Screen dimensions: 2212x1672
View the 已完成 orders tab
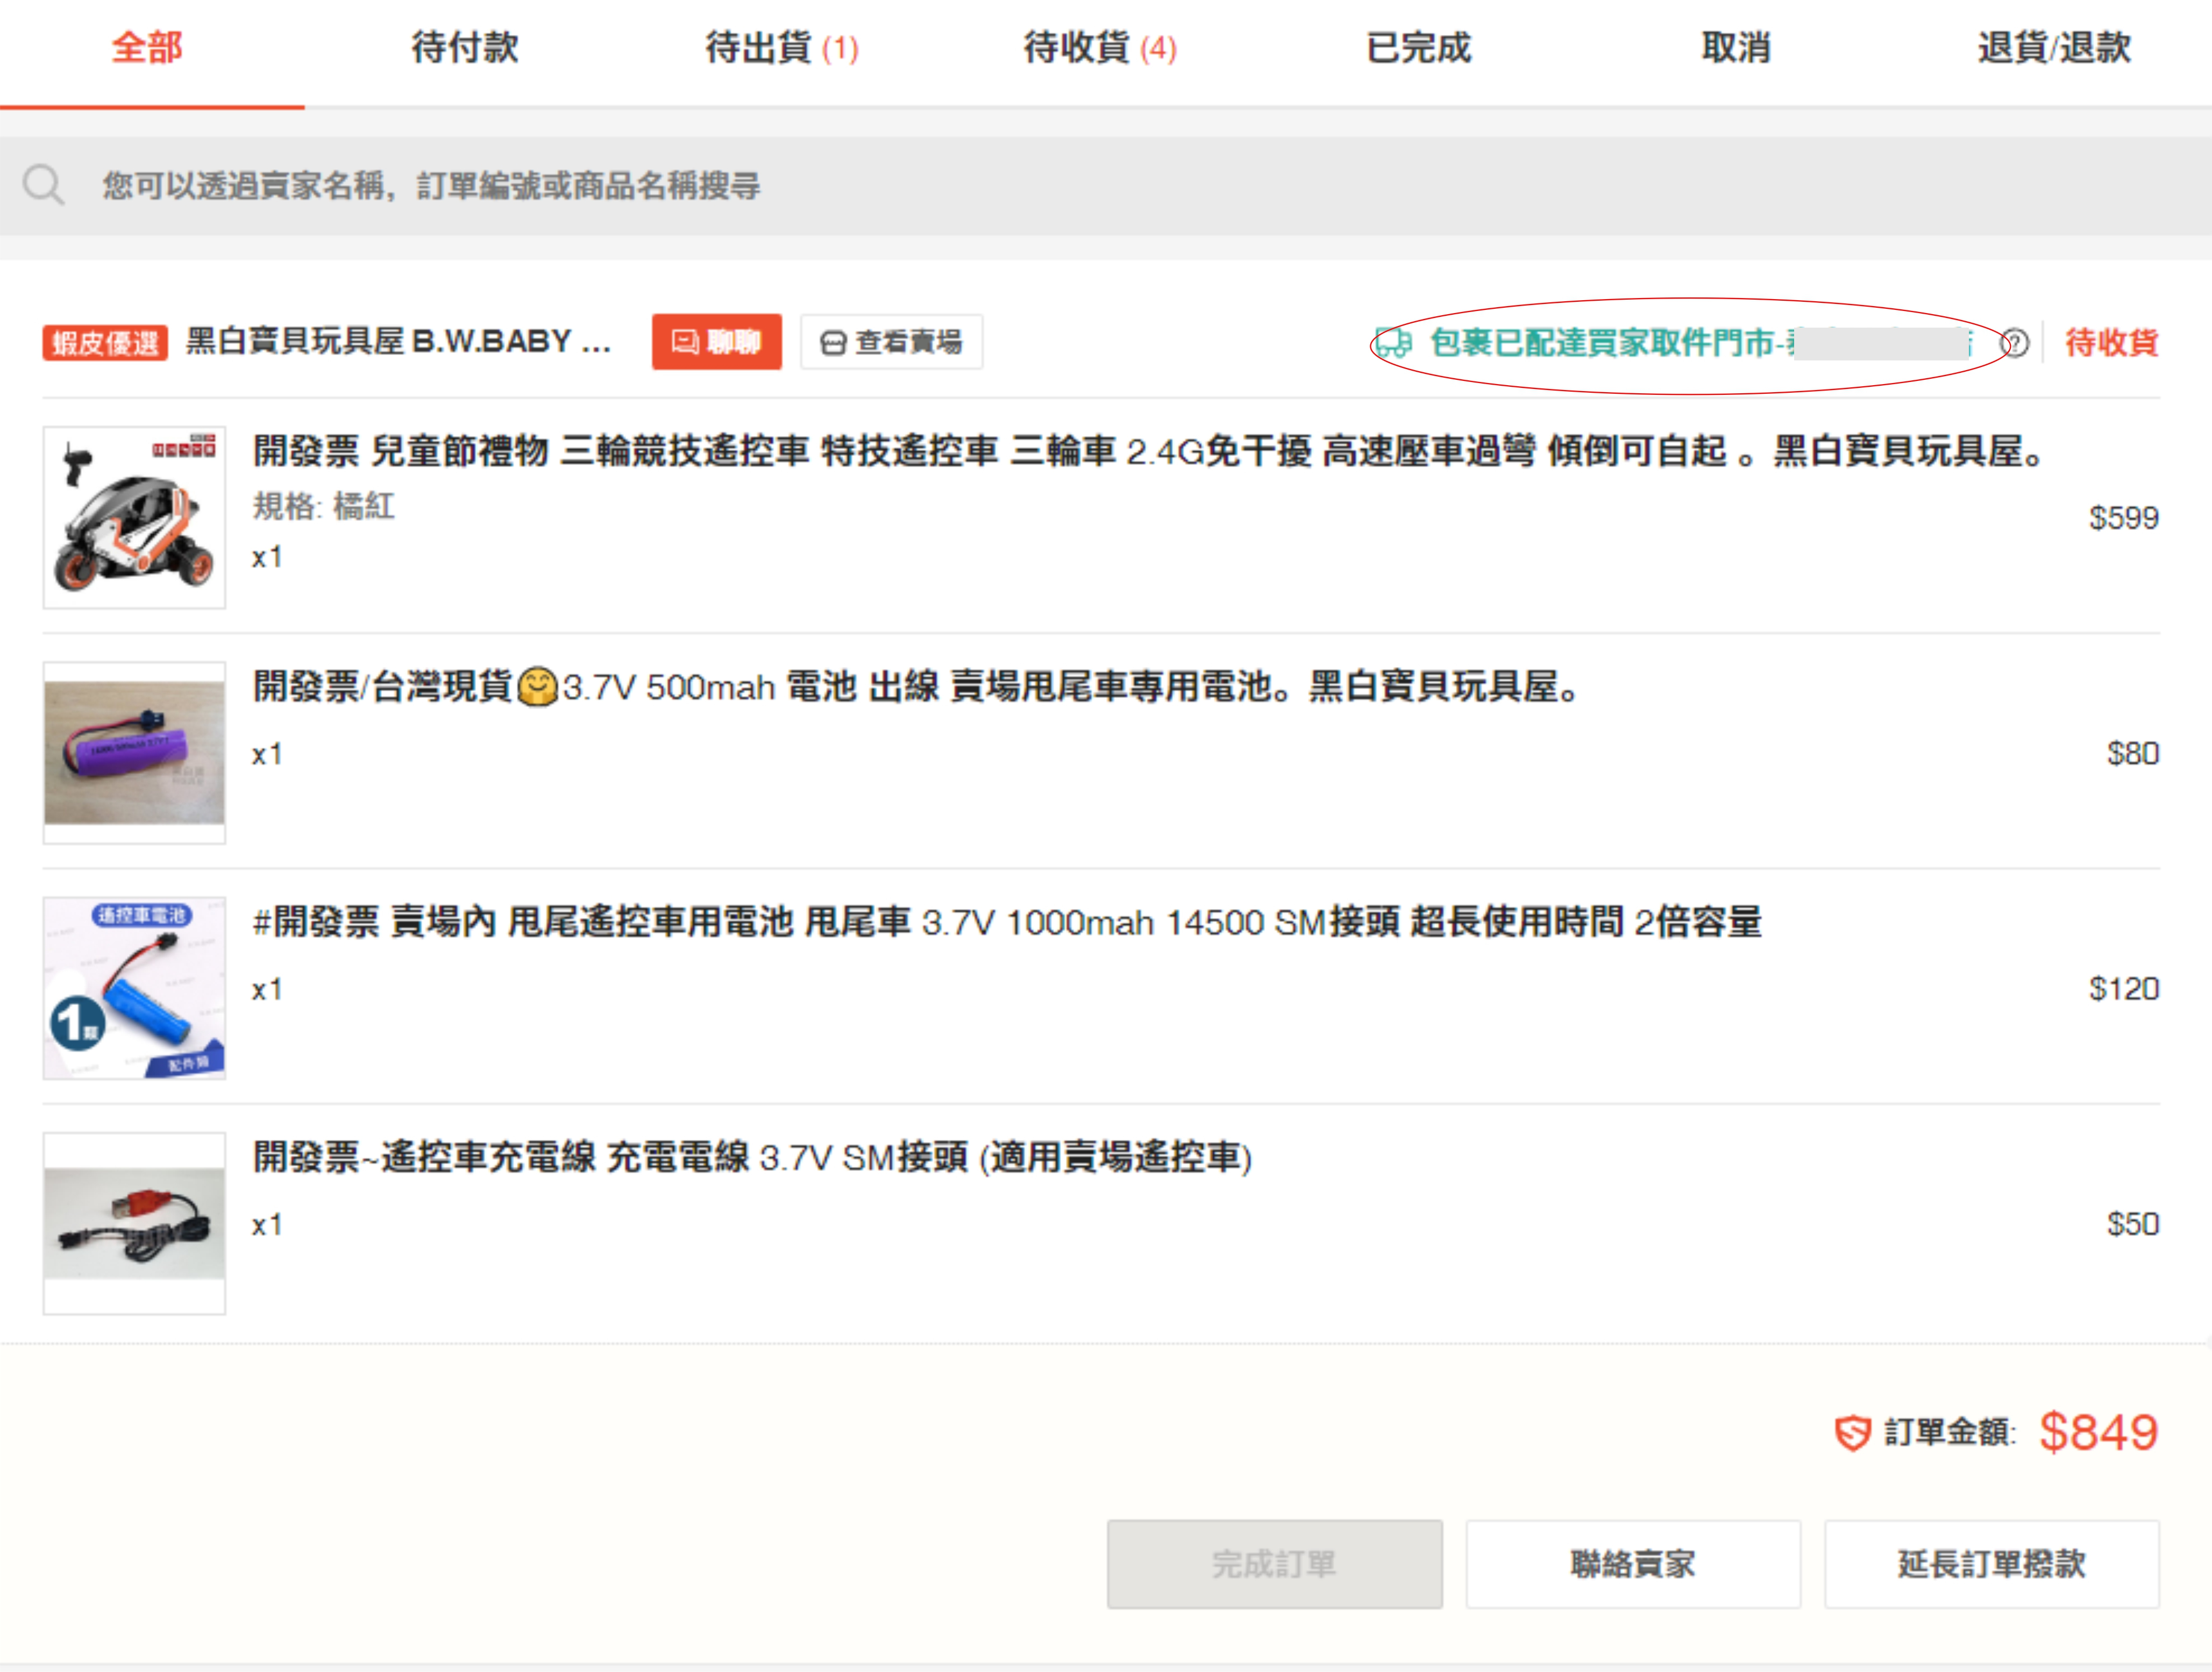(x=1418, y=48)
